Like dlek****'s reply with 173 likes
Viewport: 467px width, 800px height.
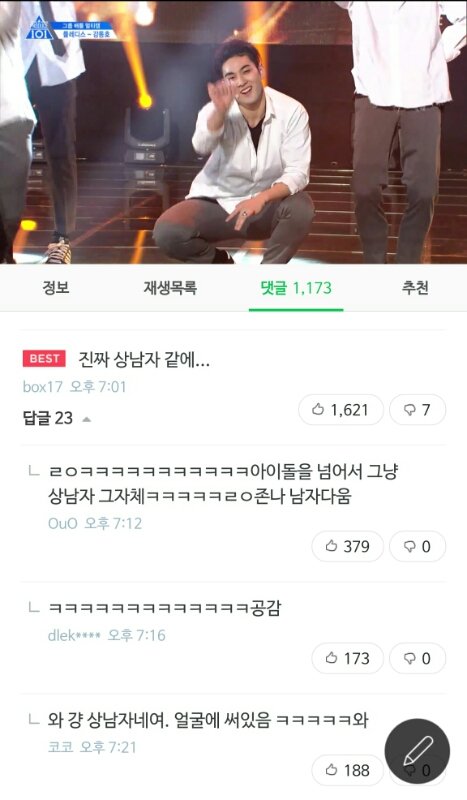347,658
